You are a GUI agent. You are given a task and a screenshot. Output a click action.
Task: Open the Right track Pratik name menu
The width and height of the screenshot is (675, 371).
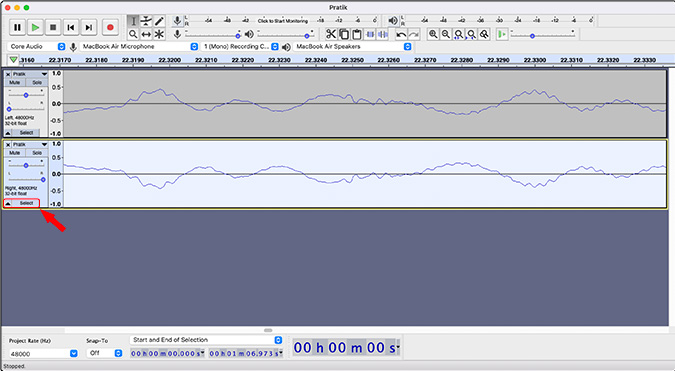click(30, 145)
